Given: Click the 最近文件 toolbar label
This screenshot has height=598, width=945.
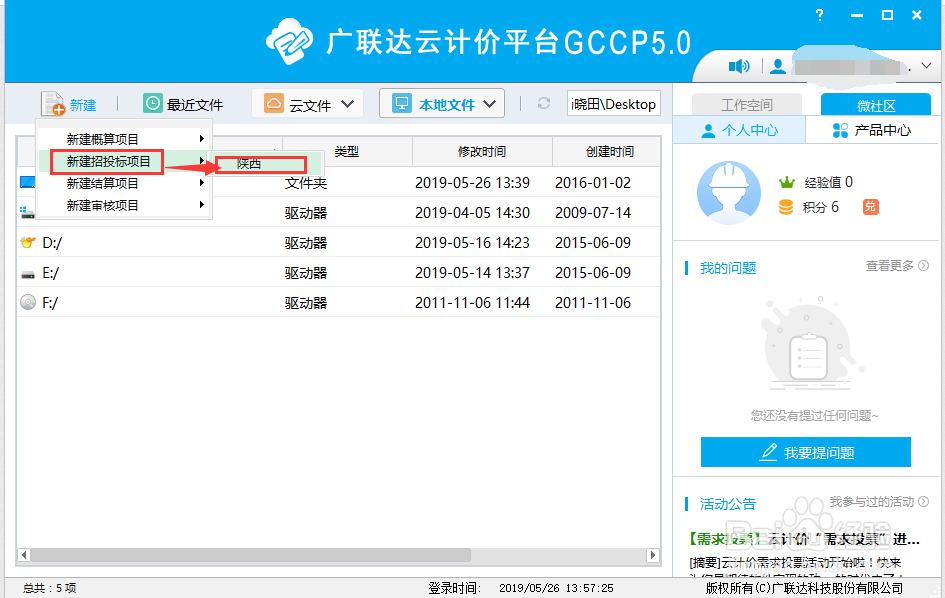Looking at the screenshot, I should [x=195, y=105].
